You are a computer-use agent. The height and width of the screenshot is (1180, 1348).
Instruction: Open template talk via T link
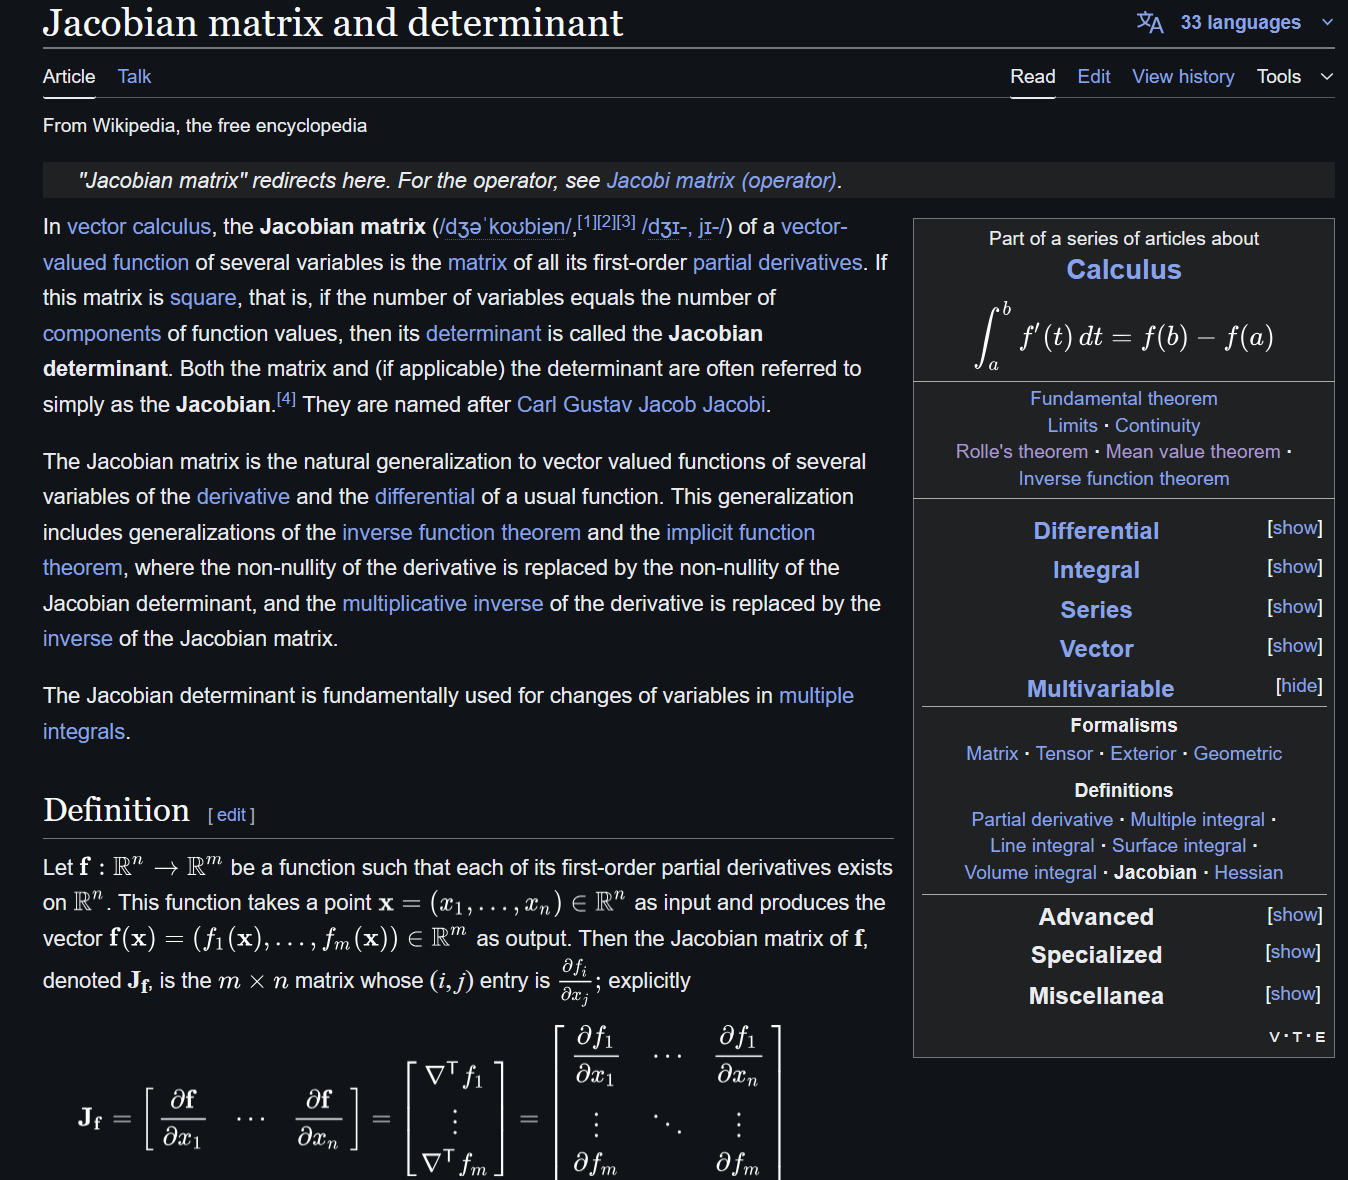pos(1297,1037)
